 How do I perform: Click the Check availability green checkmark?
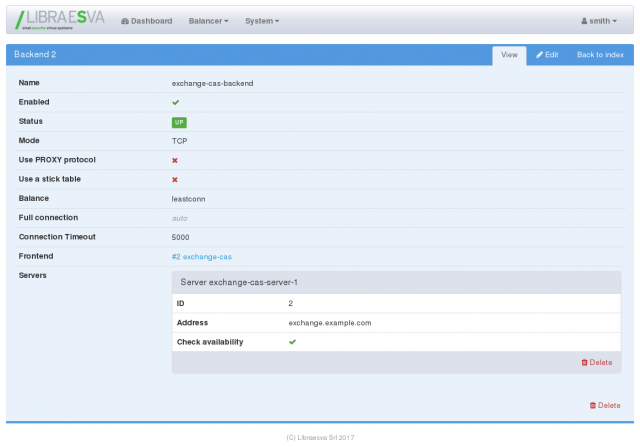click(293, 342)
